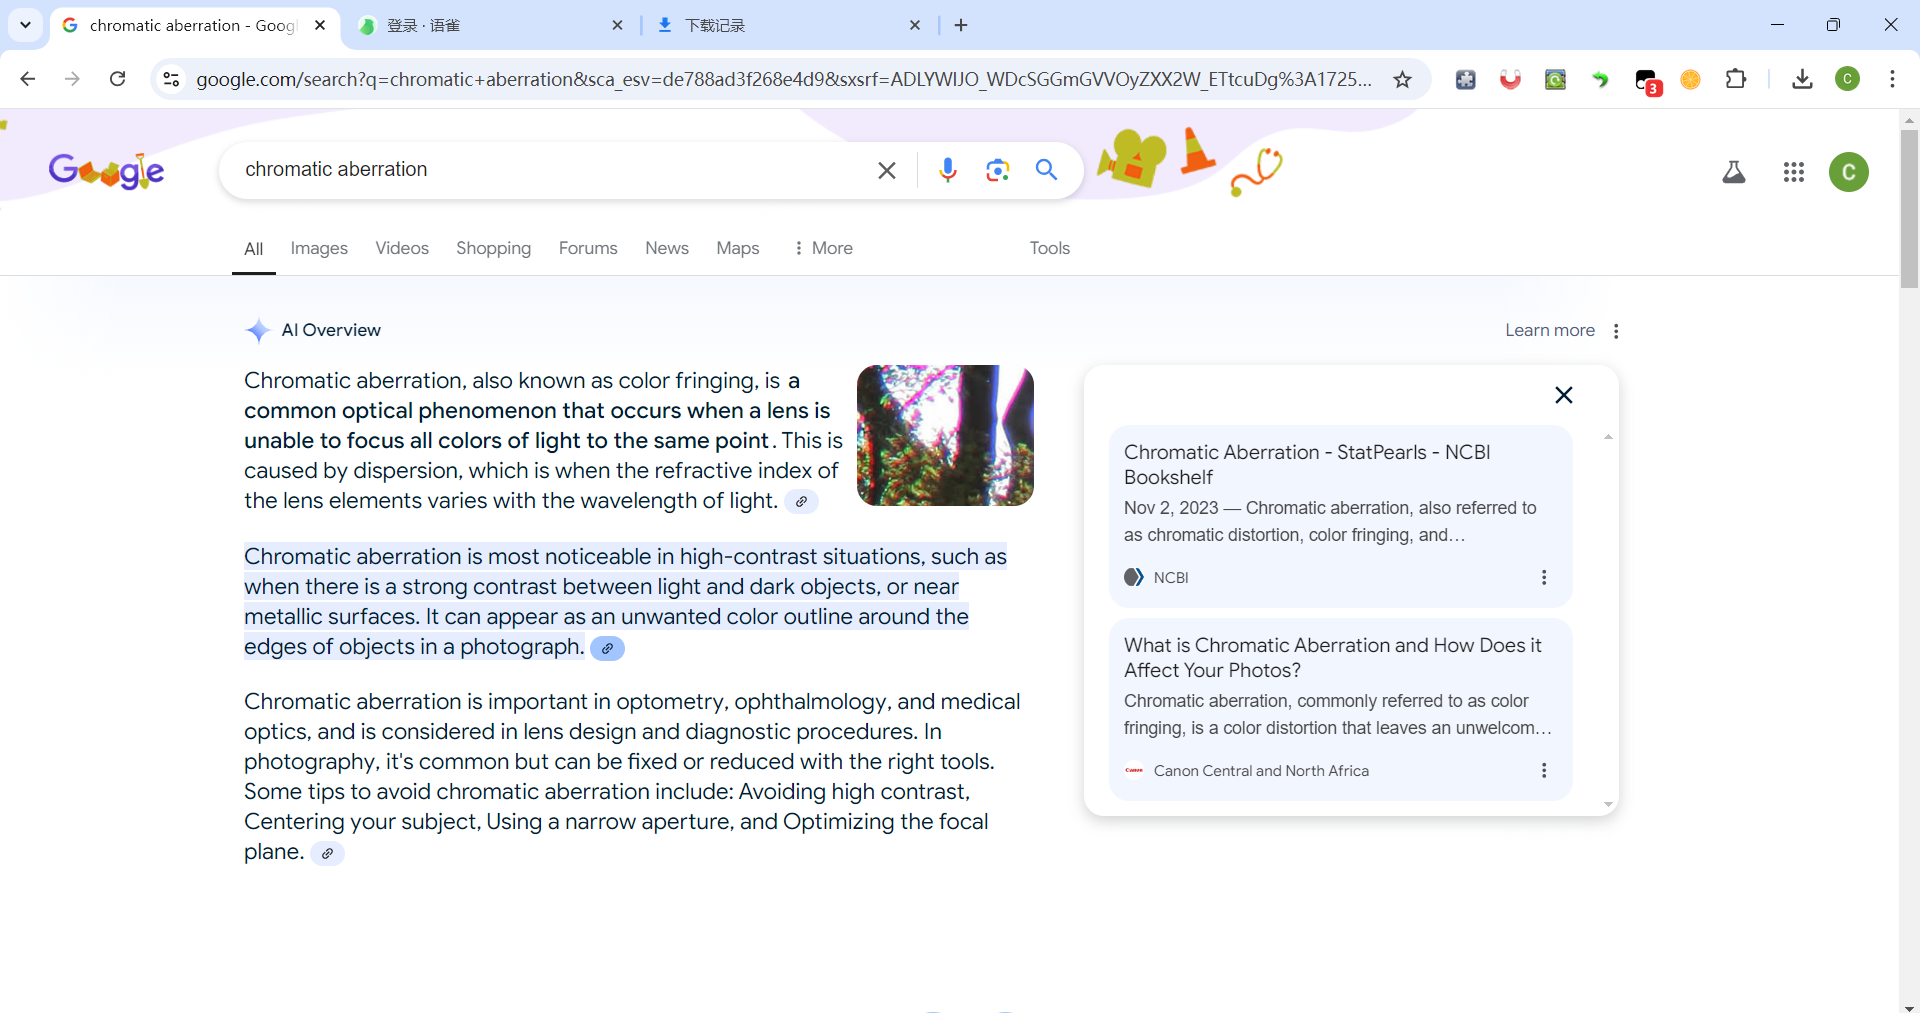Open the Extensions puzzle icon
This screenshot has height=1013, width=1920.
(1736, 79)
